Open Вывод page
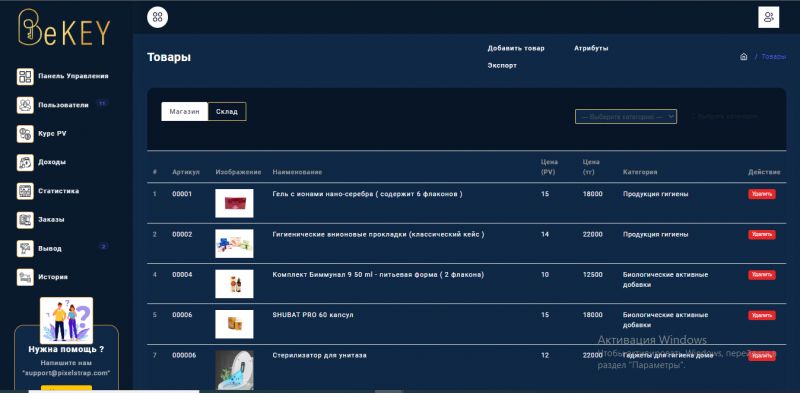This screenshot has width=800, height=393. (49, 249)
